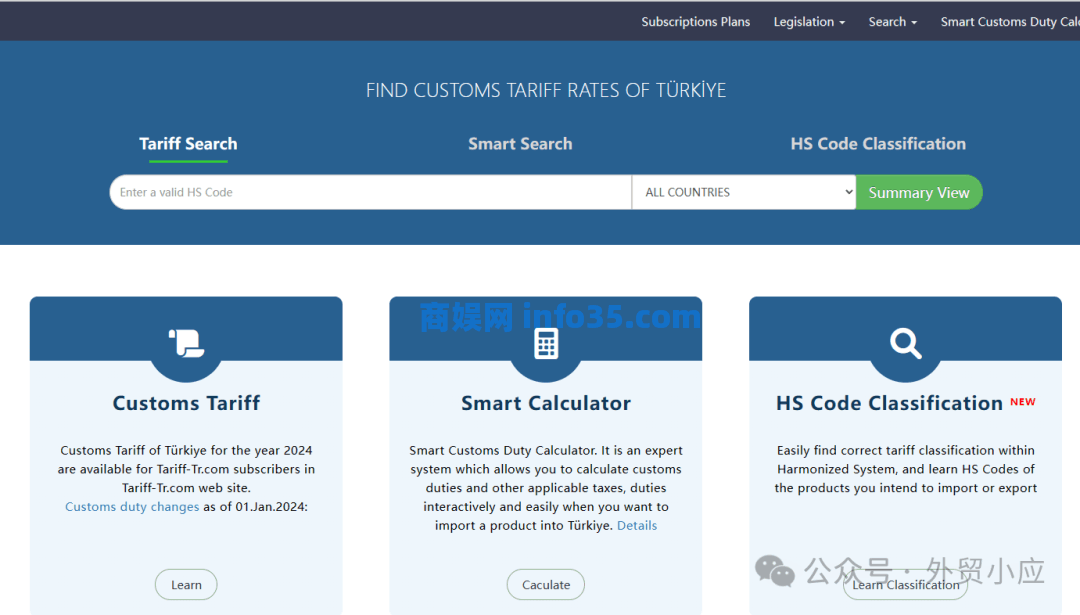This screenshot has width=1080, height=615.
Task: Click the Caculate button
Action: pyautogui.click(x=546, y=585)
